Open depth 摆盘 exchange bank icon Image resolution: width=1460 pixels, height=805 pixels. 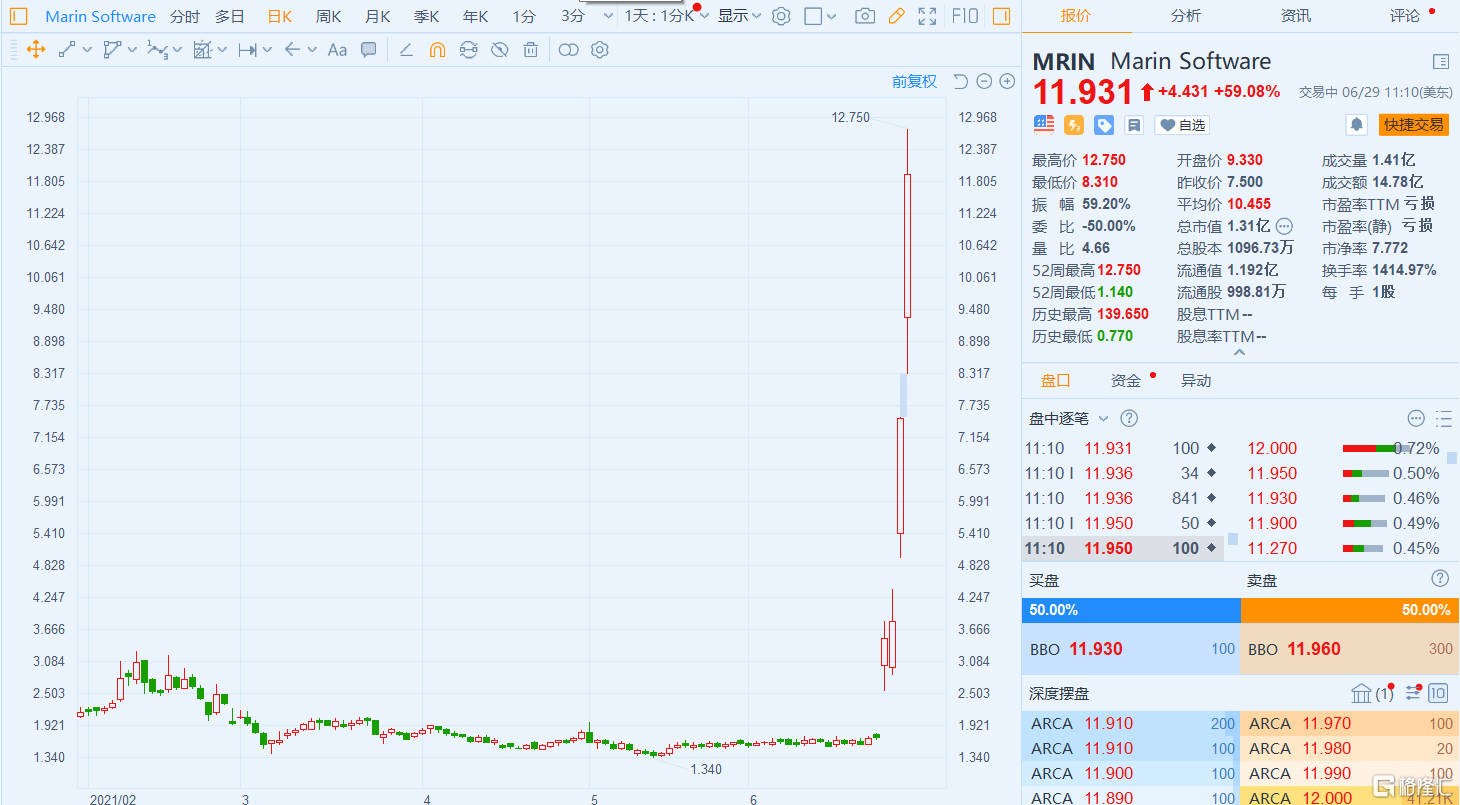pyautogui.click(x=1361, y=693)
